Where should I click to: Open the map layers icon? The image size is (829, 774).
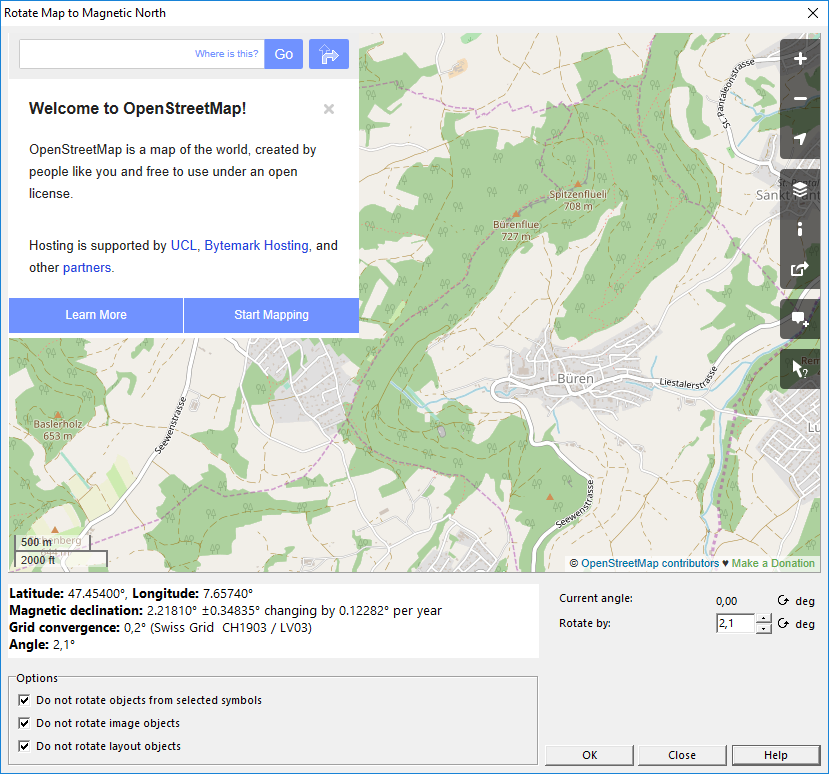coord(800,189)
